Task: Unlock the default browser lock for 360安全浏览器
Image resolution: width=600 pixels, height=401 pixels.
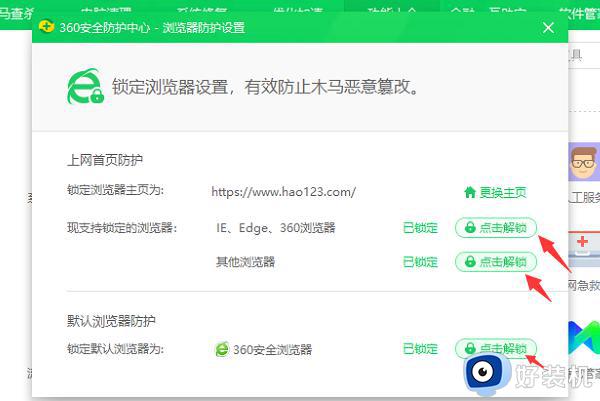Action: [x=496, y=349]
